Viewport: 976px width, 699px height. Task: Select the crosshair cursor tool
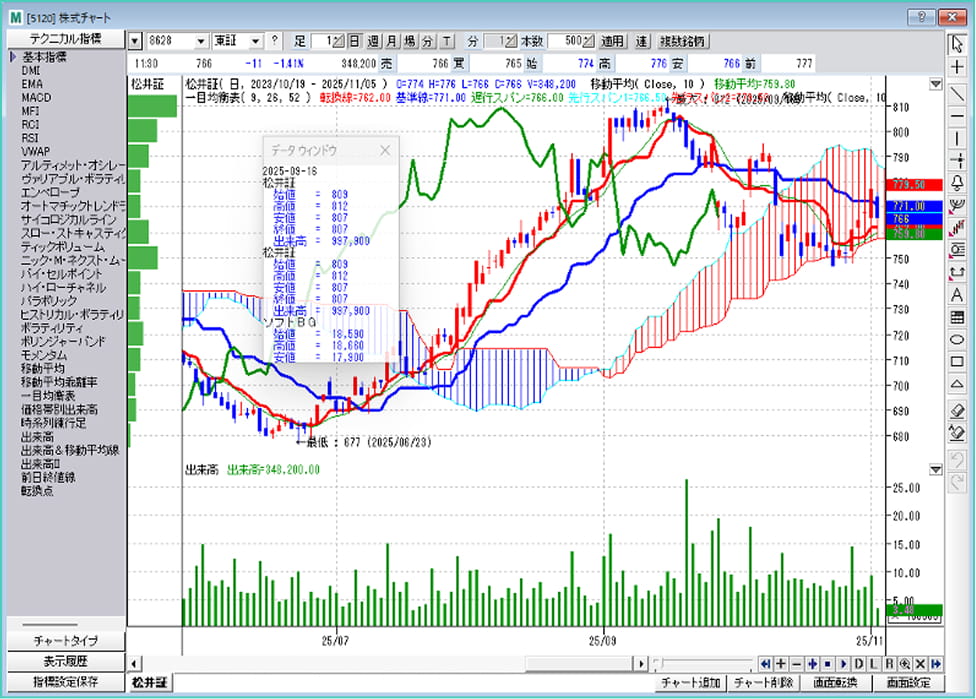coord(958,67)
